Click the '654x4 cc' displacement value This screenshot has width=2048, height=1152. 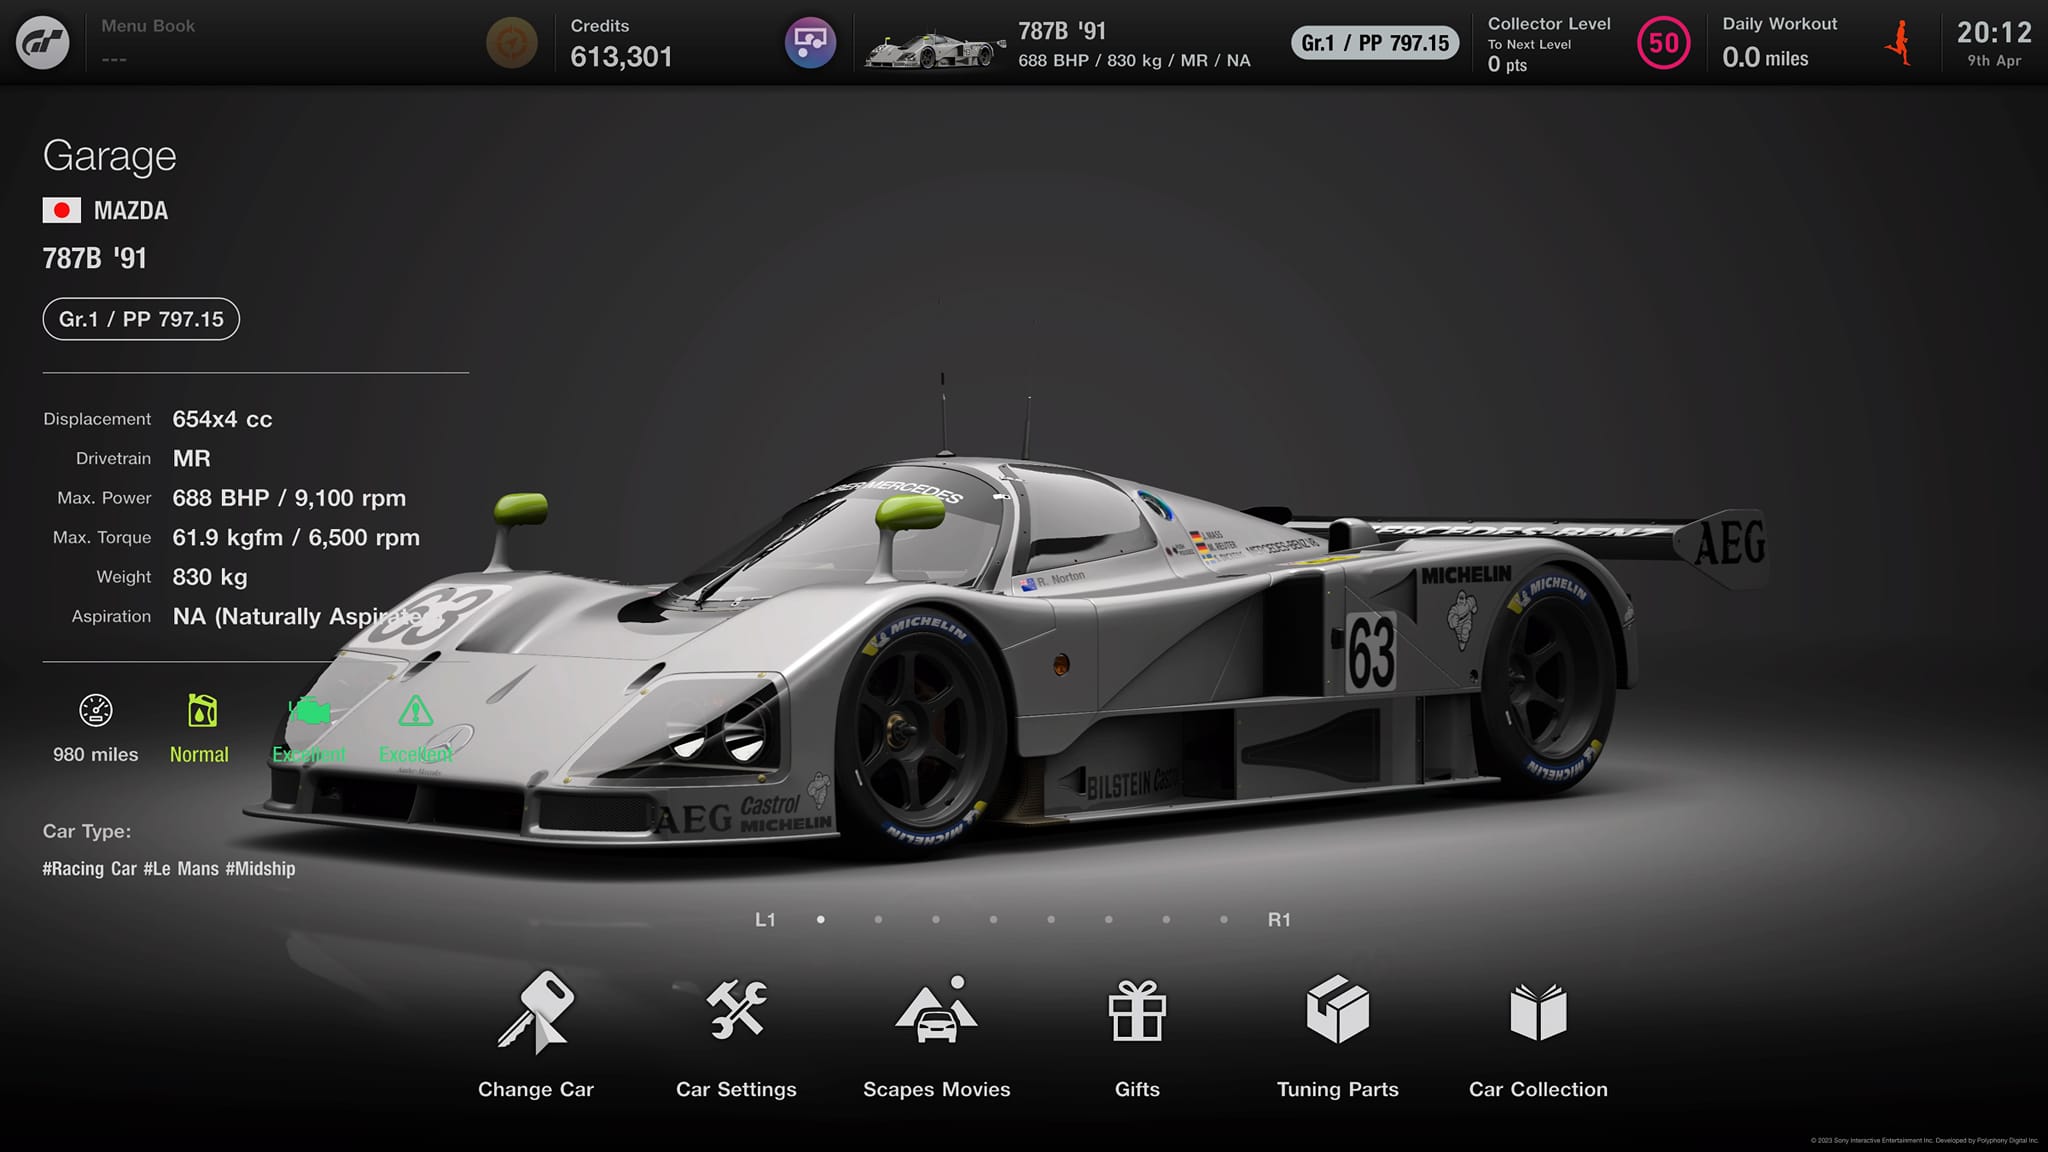[x=222, y=419]
